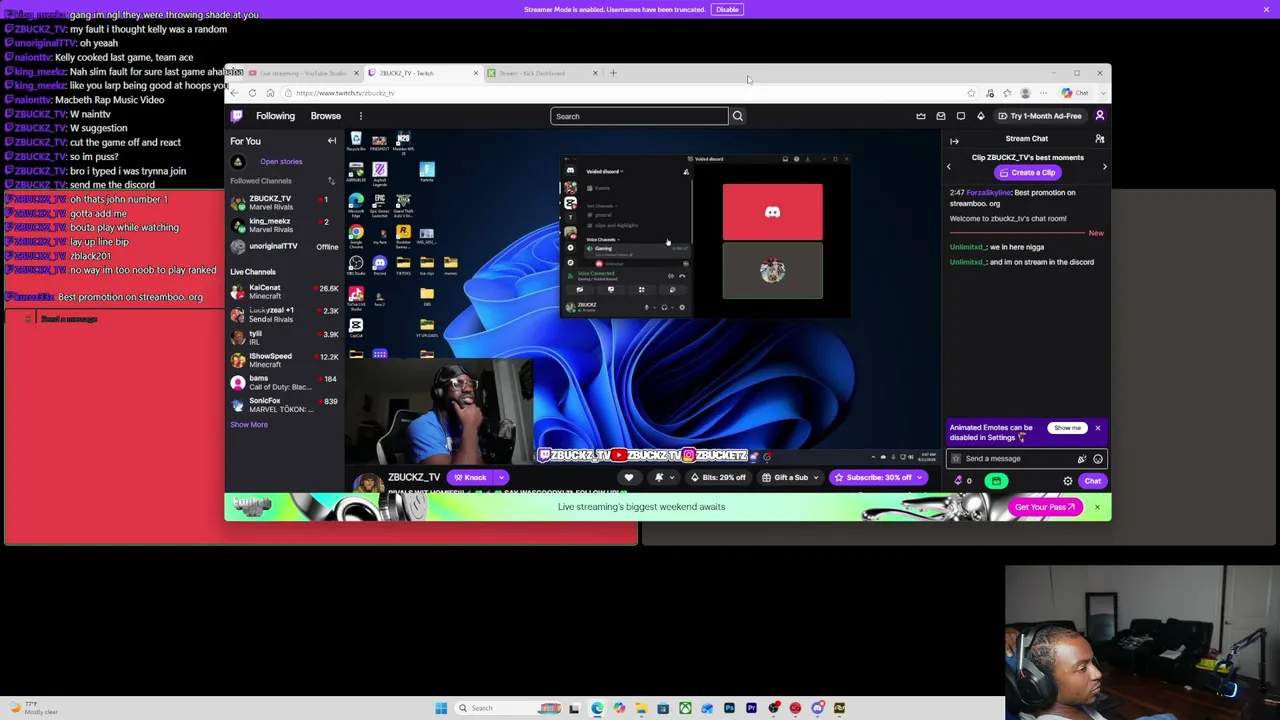This screenshot has width=1280, height=720.
Task: Click the Get Bits diamond icon
Action: (981, 116)
